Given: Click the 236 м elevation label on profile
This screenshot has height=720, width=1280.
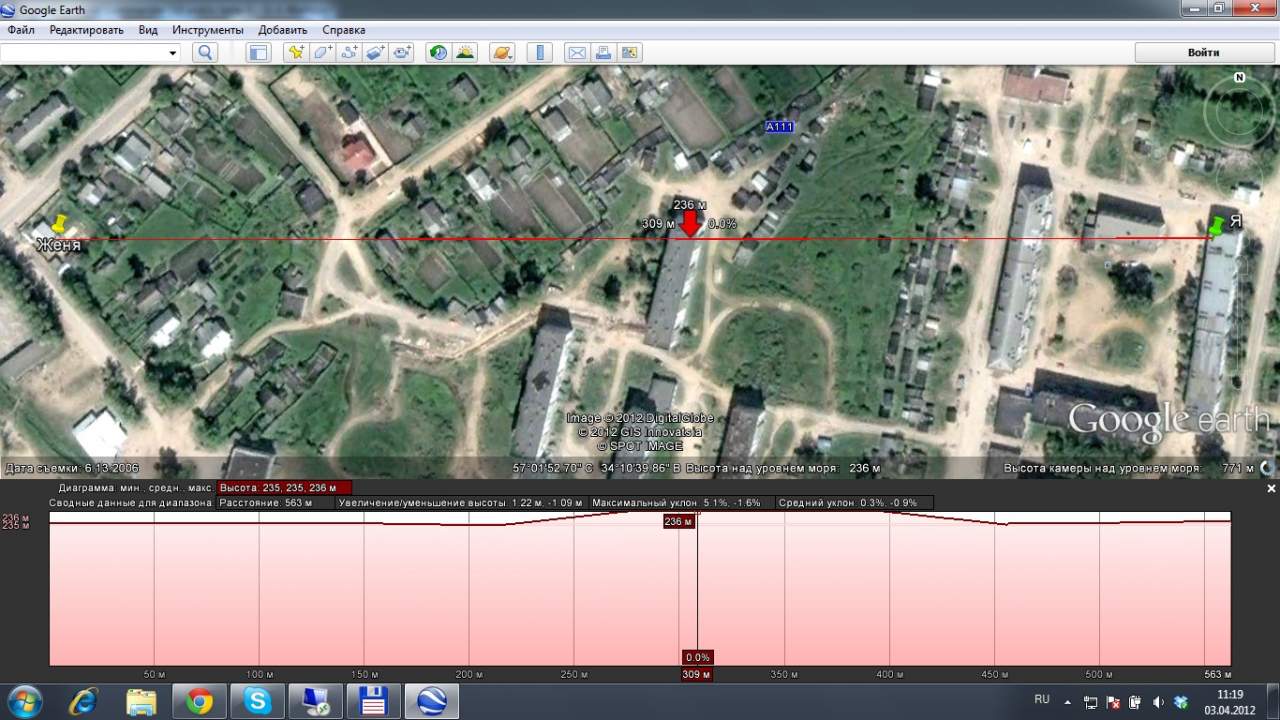Looking at the screenshot, I should (x=679, y=522).
